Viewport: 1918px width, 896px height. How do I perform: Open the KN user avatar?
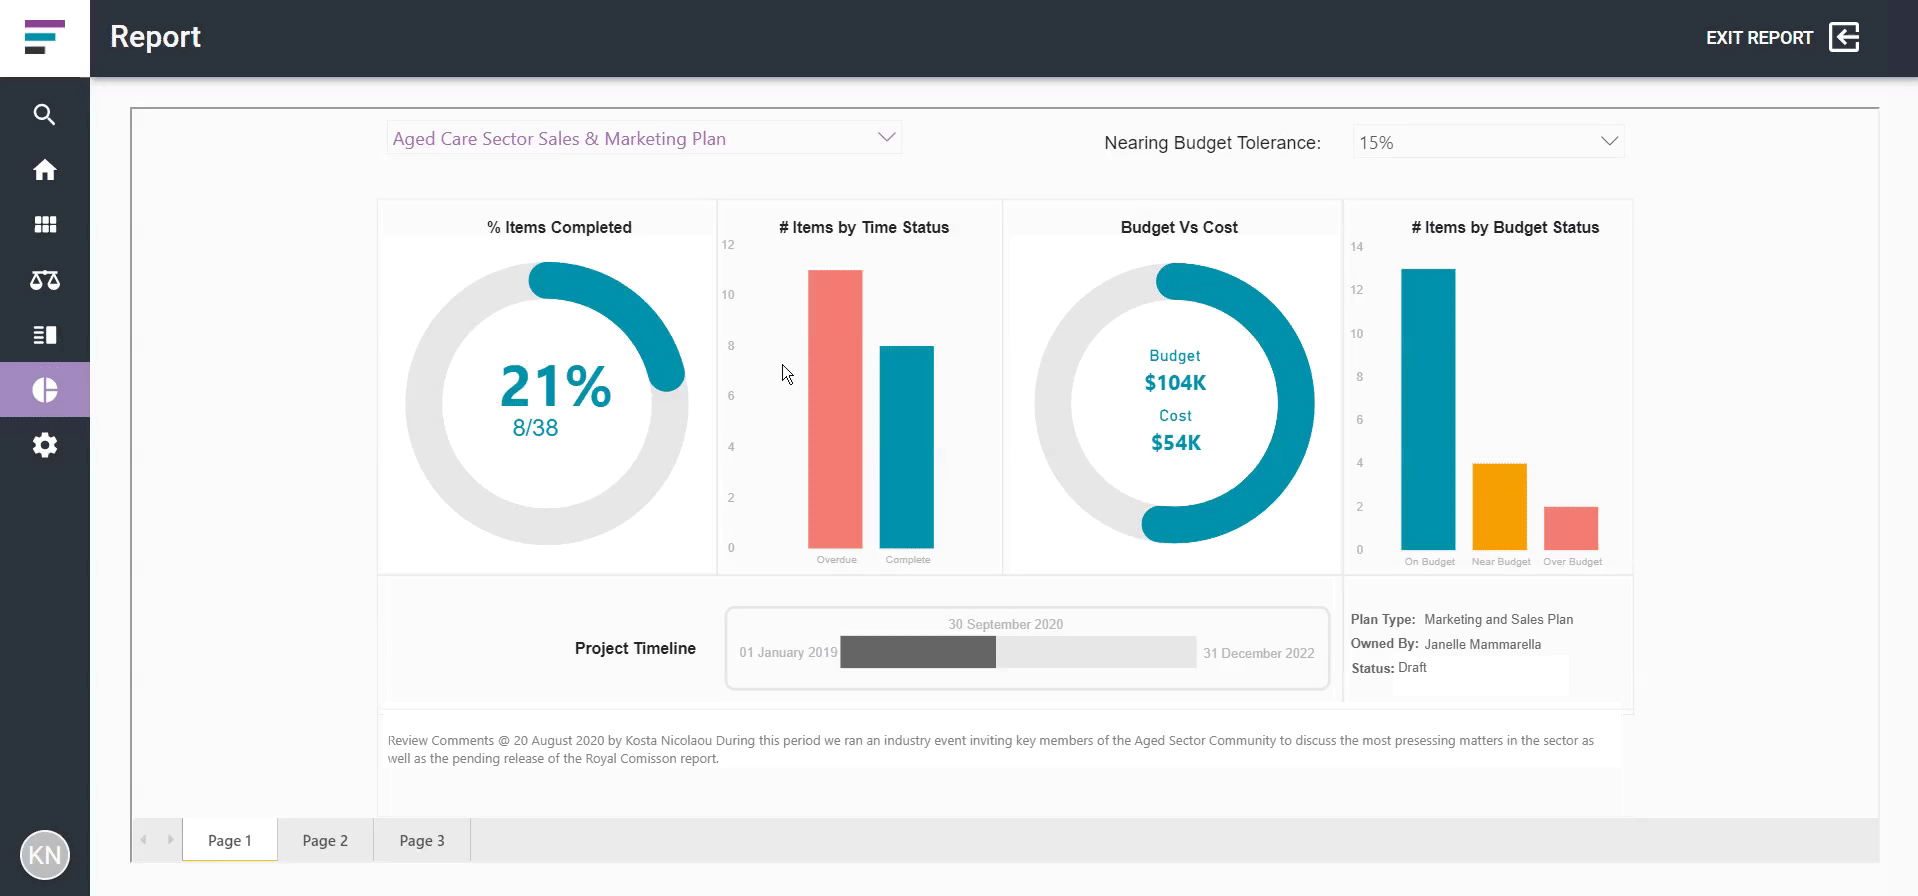click(x=44, y=855)
